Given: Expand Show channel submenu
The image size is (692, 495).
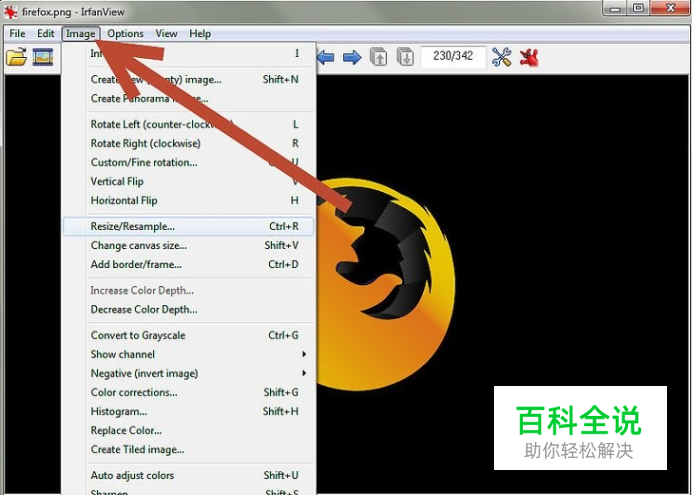Looking at the screenshot, I should click(x=188, y=354).
